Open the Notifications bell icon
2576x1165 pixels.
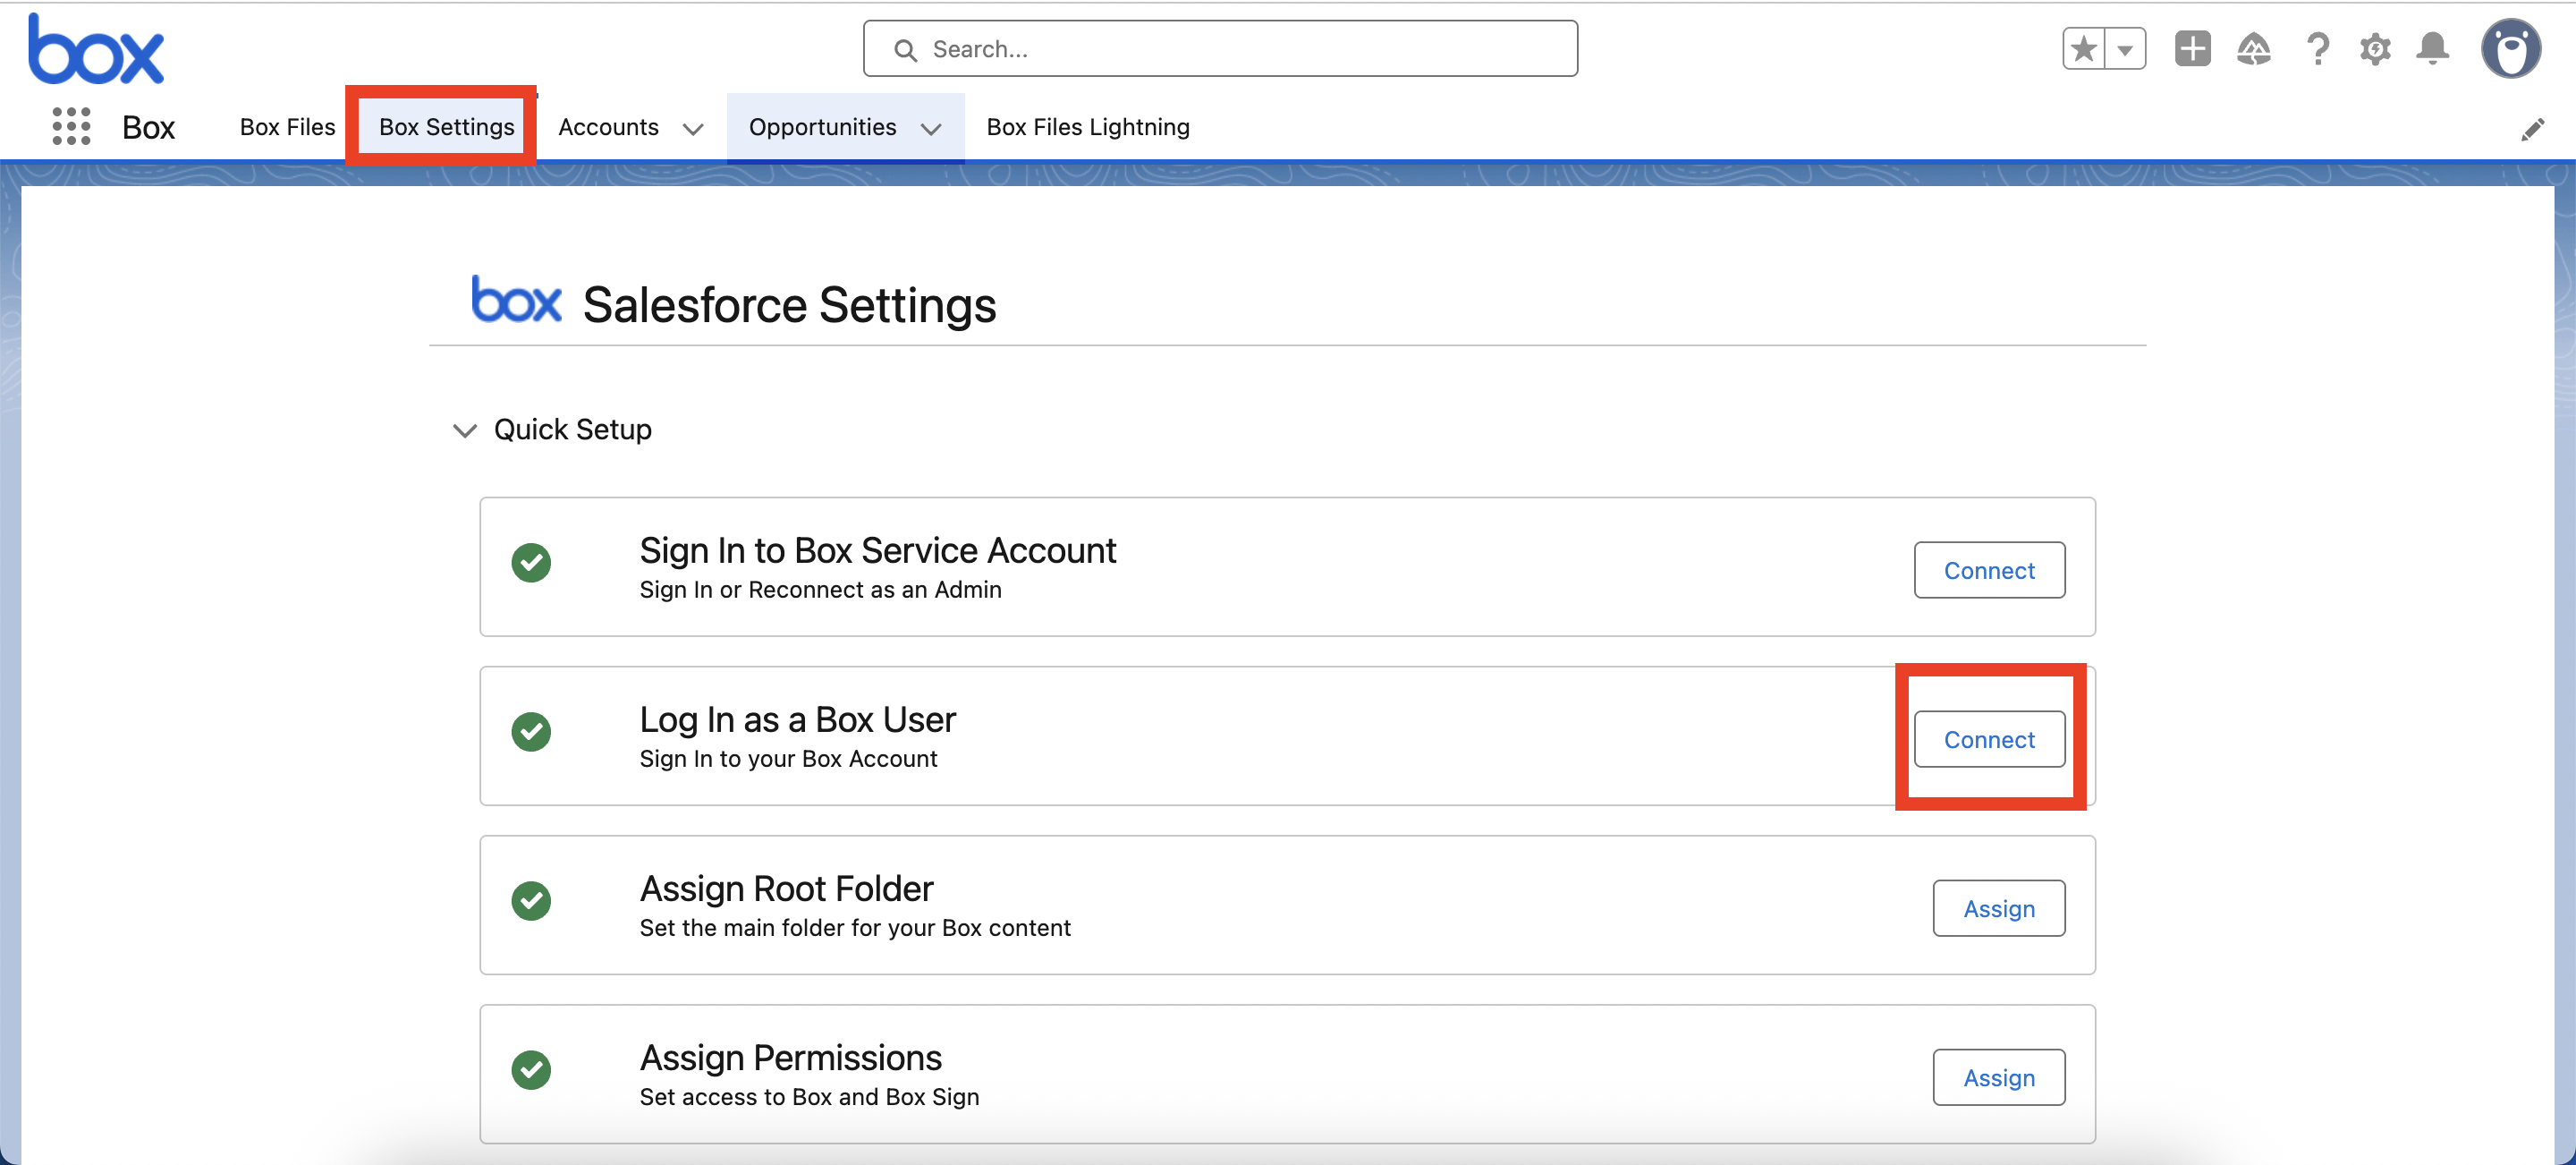tap(2432, 49)
